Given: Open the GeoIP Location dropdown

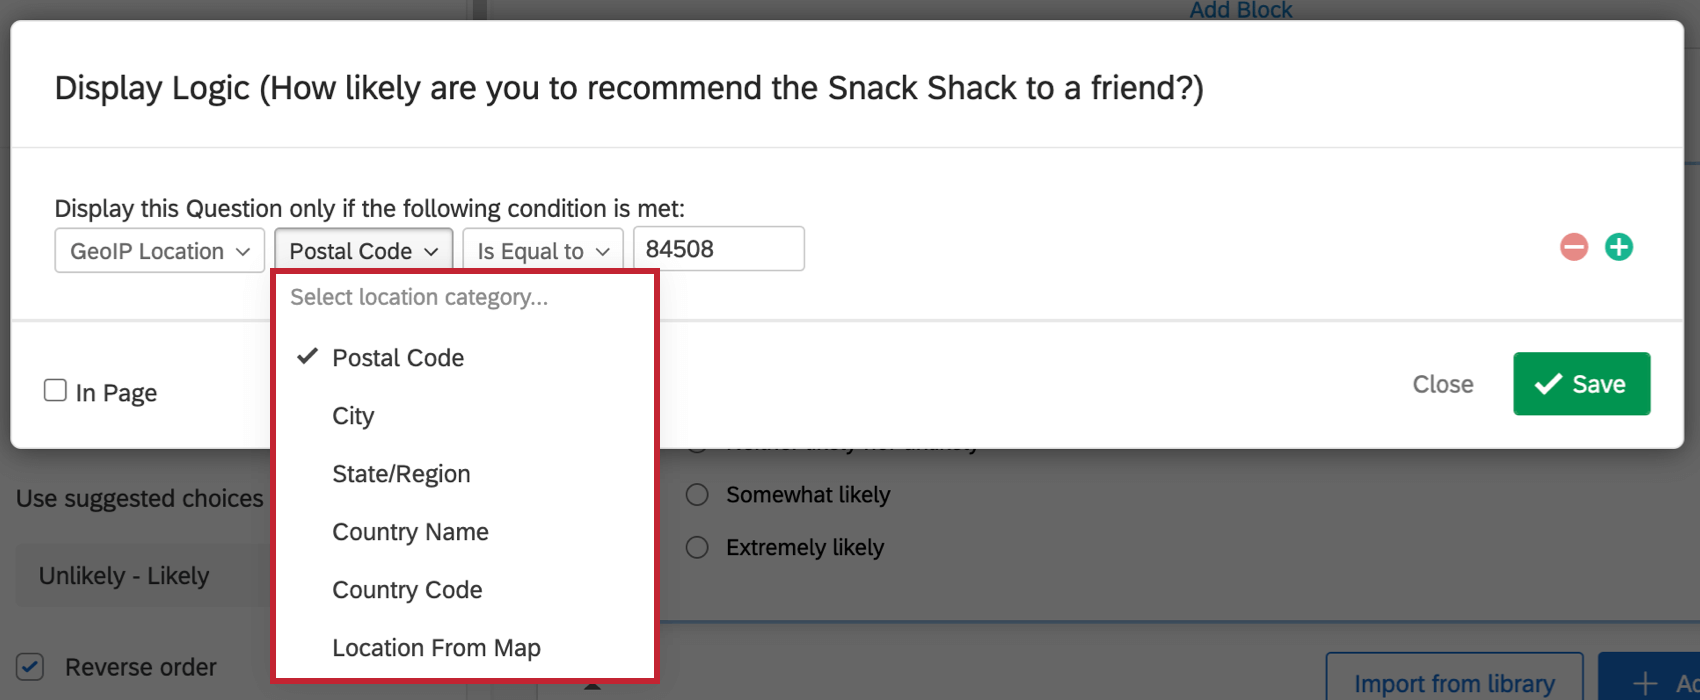Looking at the screenshot, I should pyautogui.click(x=159, y=250).
